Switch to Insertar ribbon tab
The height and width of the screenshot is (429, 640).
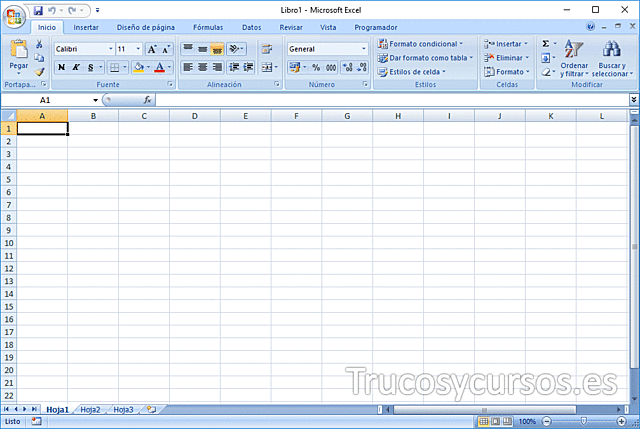point(86,27)
